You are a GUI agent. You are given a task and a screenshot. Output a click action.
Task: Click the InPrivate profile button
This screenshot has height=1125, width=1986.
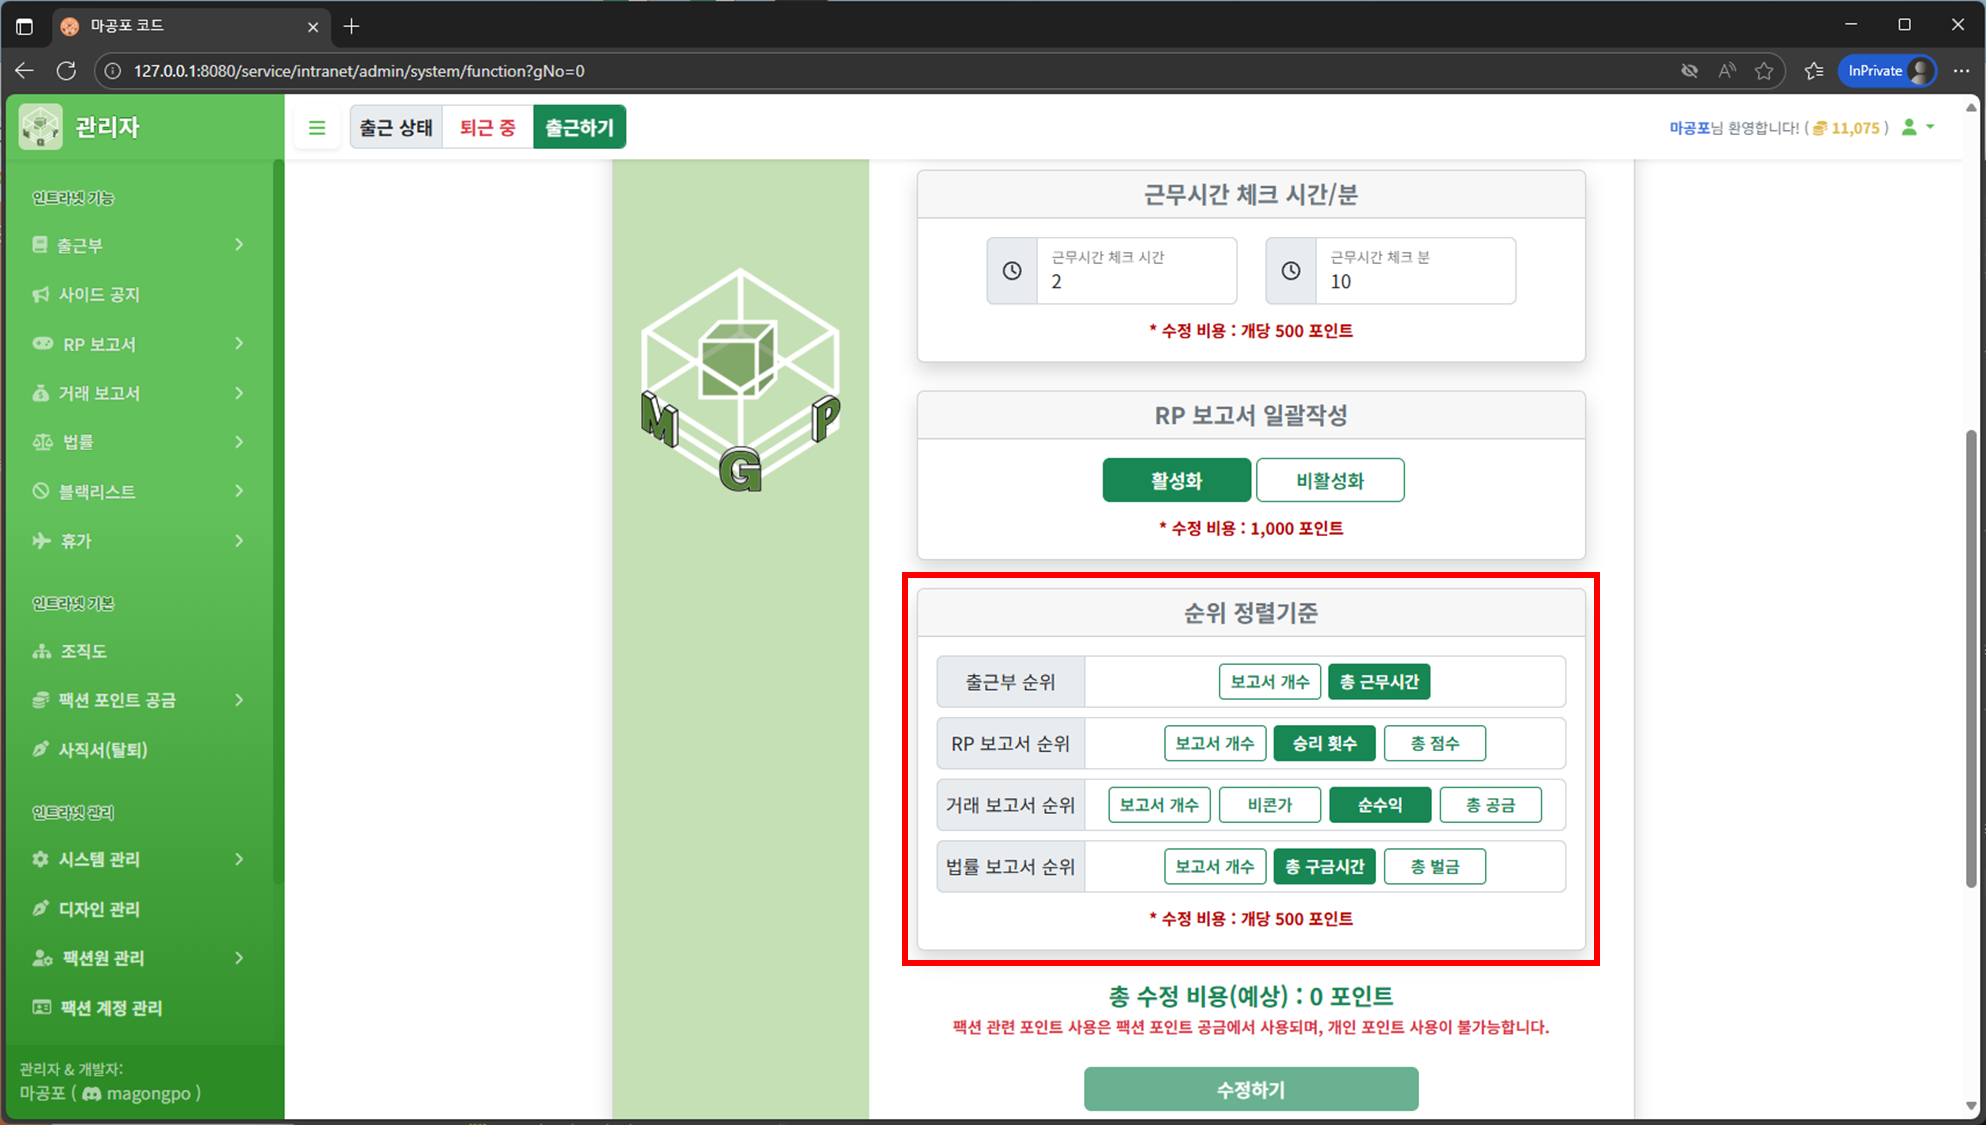click(1887, 71)
